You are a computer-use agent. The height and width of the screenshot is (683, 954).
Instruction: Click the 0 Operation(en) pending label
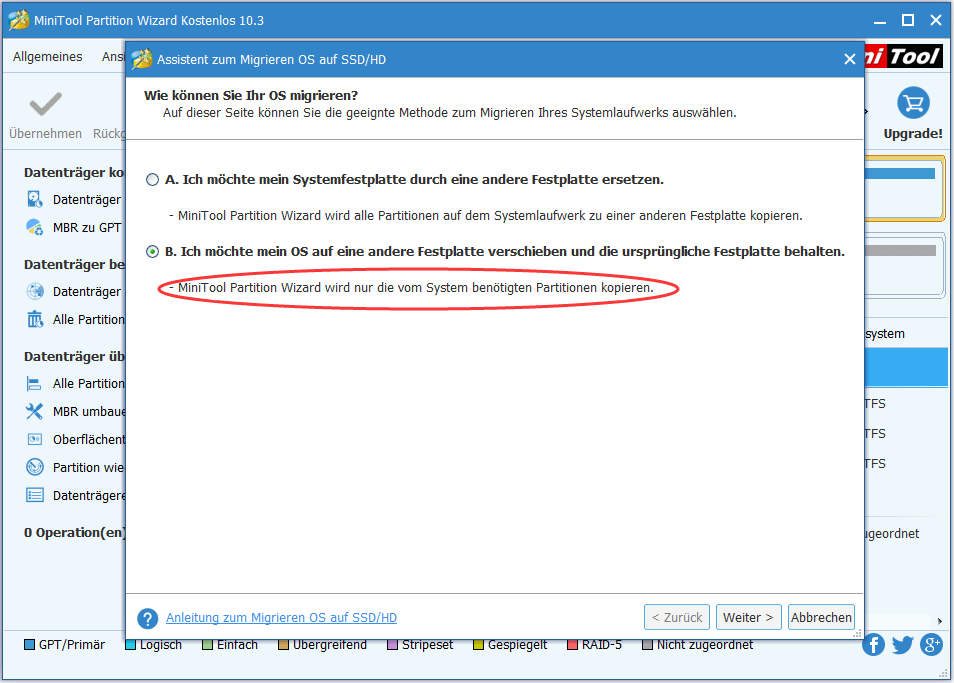tap(74, 532)
